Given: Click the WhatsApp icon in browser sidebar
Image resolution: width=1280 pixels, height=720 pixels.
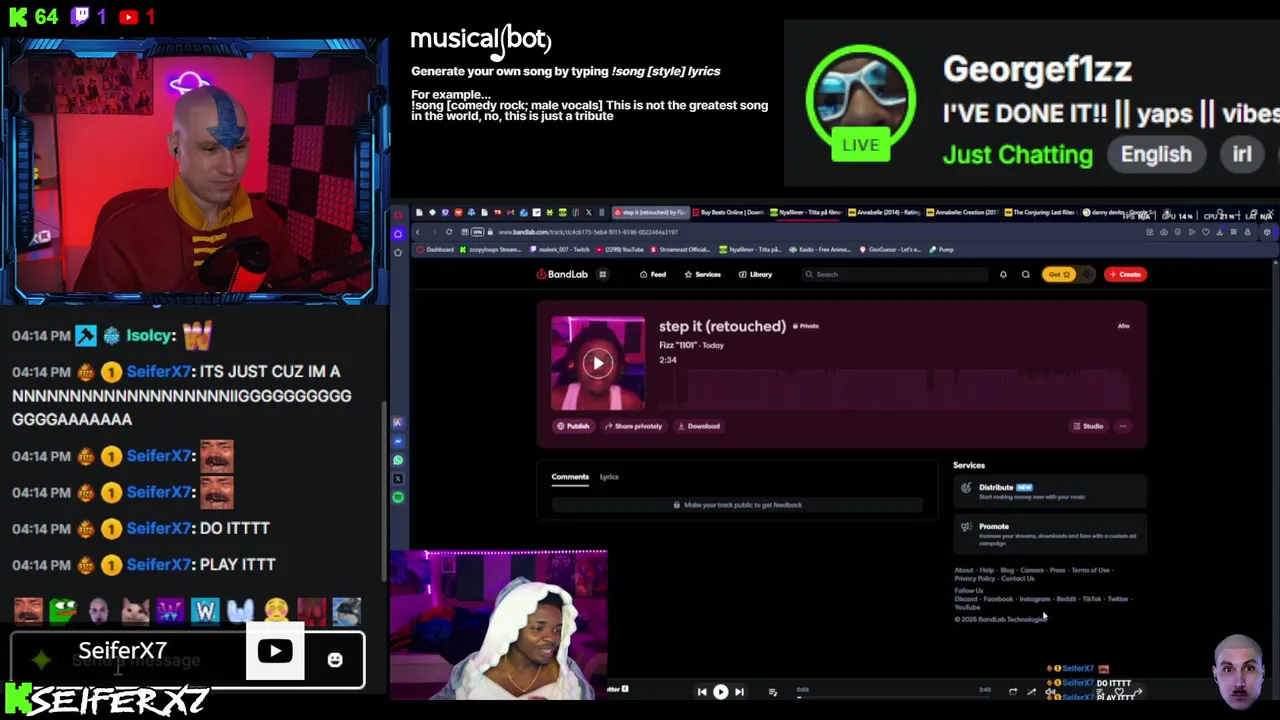Looking at the screenshot, I should tap(398, 460).
